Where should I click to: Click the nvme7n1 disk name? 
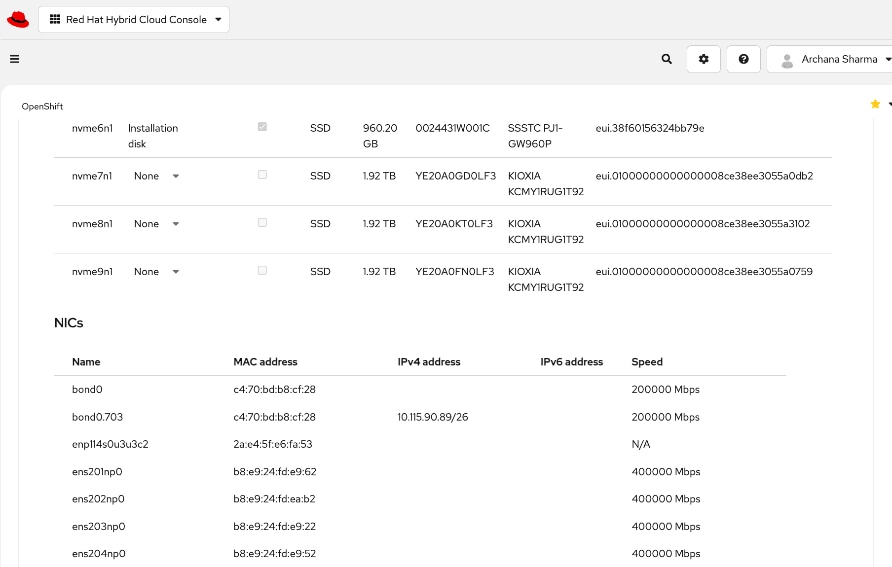(92, 176)
